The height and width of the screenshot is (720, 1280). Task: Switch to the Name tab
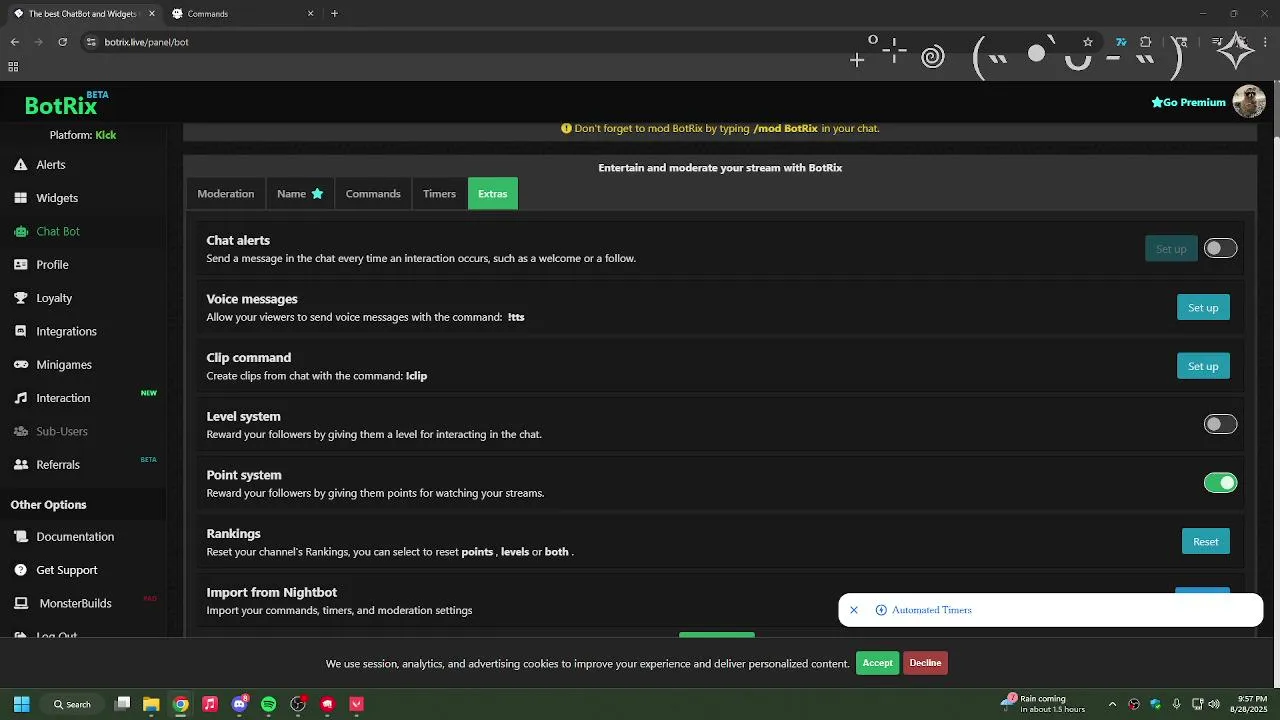tap(300, 194)
